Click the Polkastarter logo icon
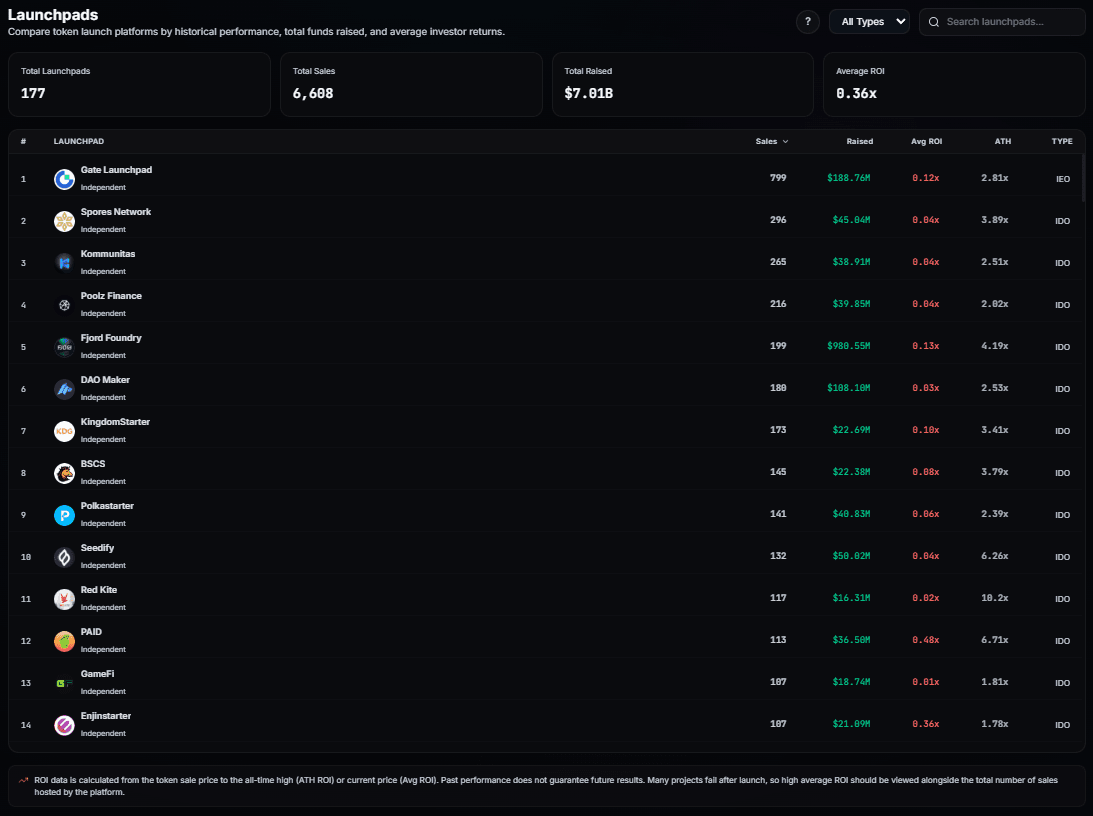The image size is (1093, 816). 64,515
